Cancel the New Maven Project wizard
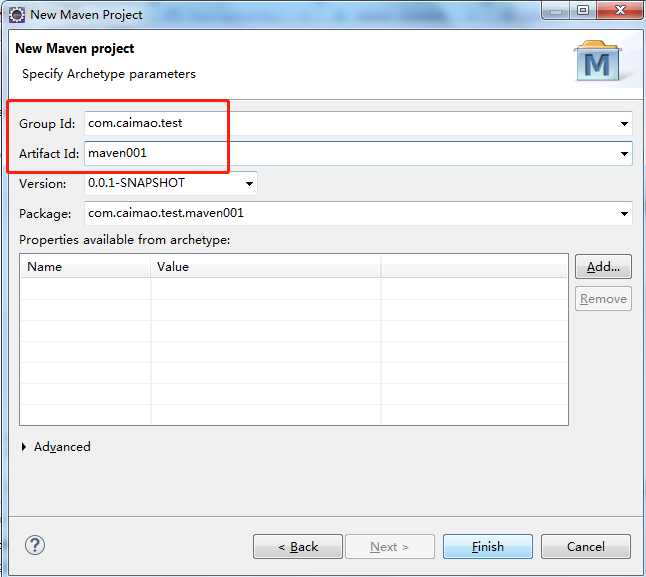The width and height of the screenshot is (646, 577). click(x=586, y=547)
